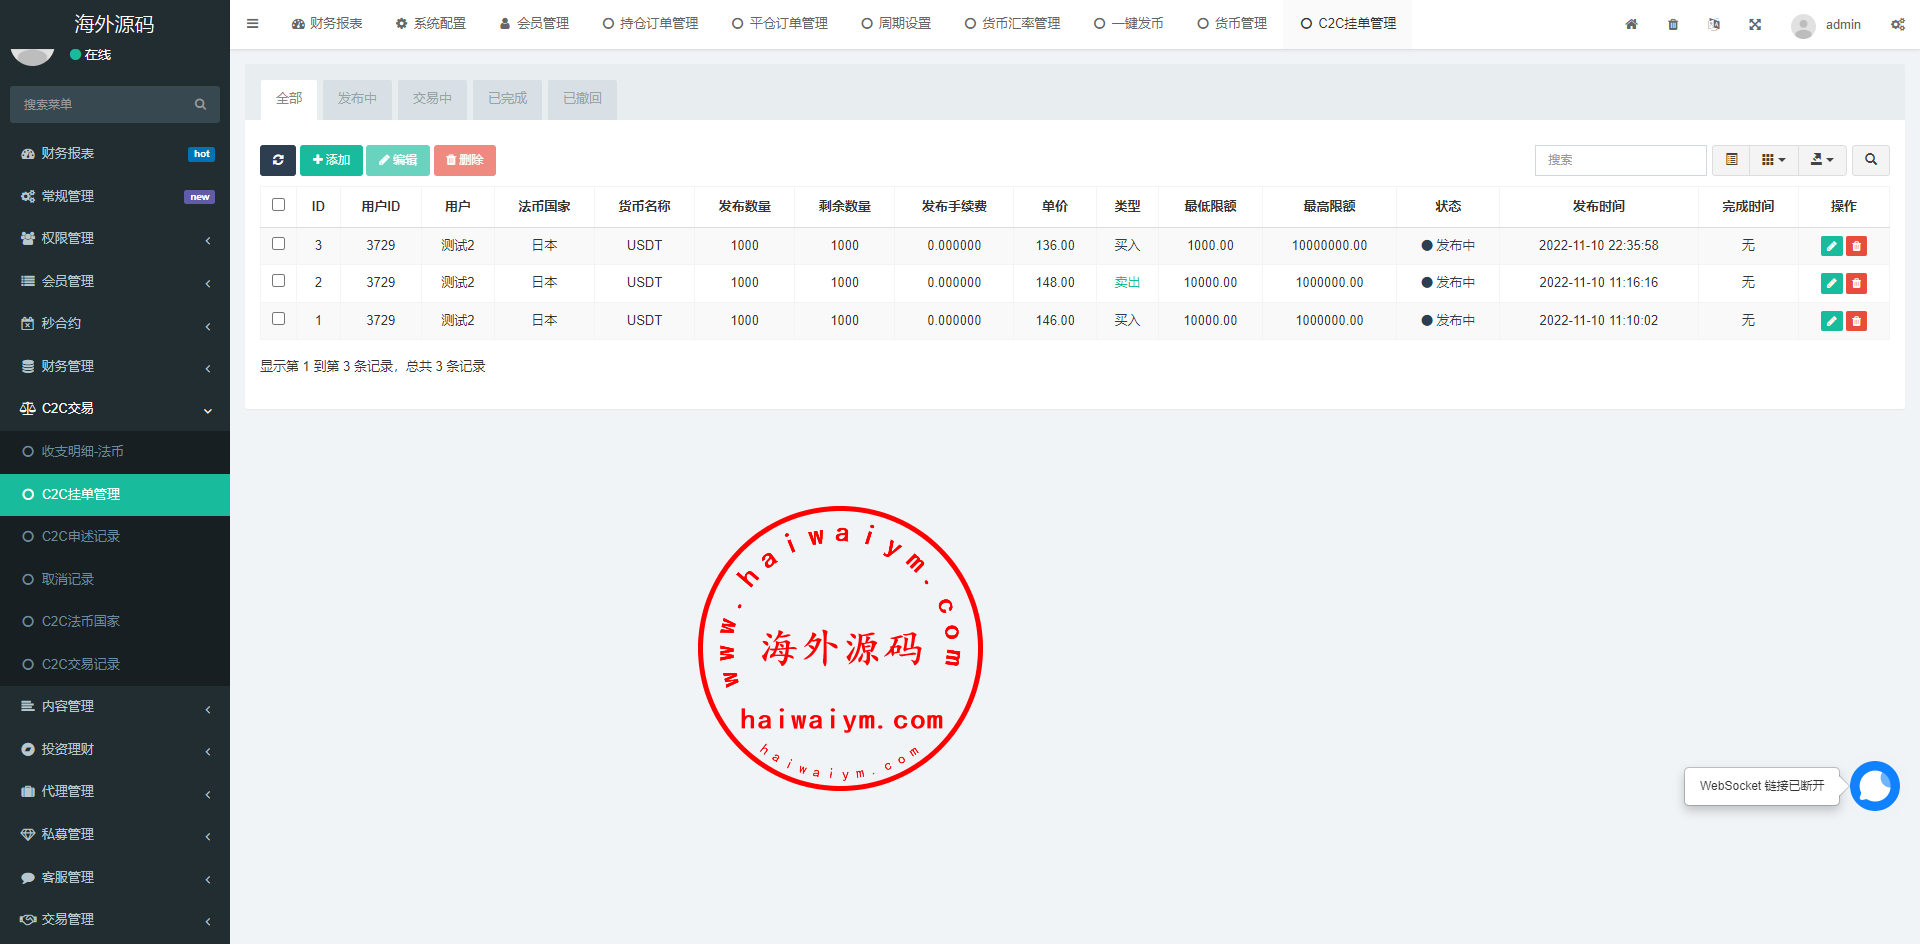Viewport: 1920px width, 944px height.
Task: Click the table 搜索 input field
Action: click(x=1619, y=160)
